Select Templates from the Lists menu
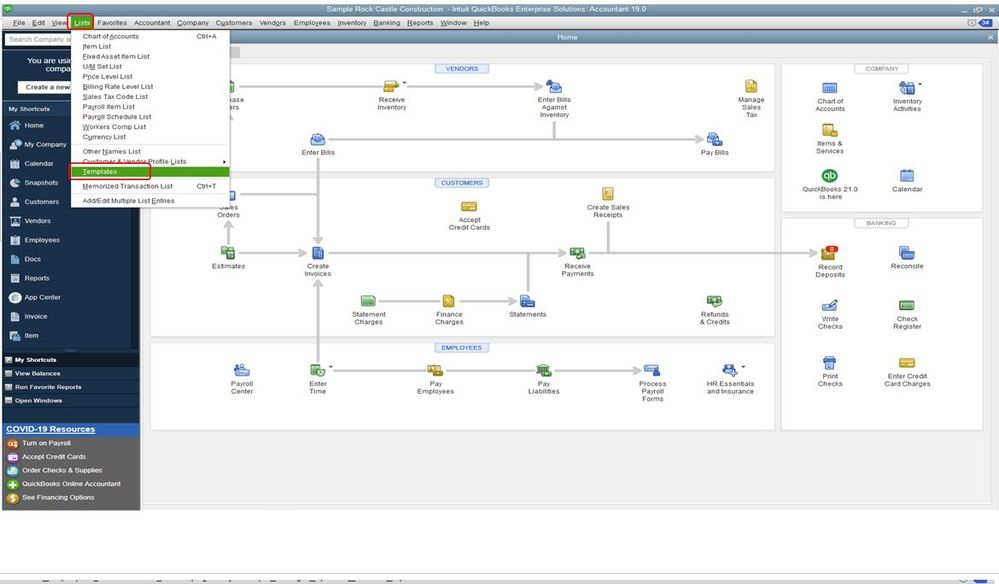This screenshot has width=999, height=584. click(150, 172)
